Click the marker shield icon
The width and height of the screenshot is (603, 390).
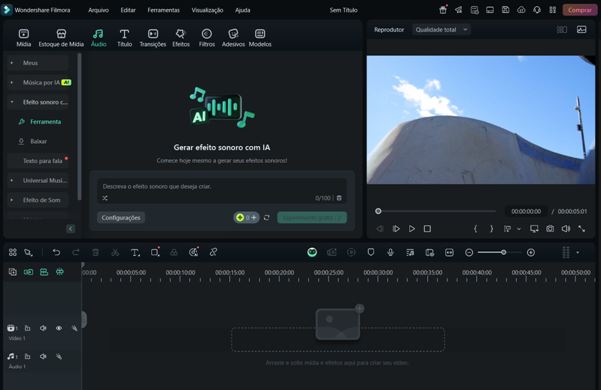point(371,252)
